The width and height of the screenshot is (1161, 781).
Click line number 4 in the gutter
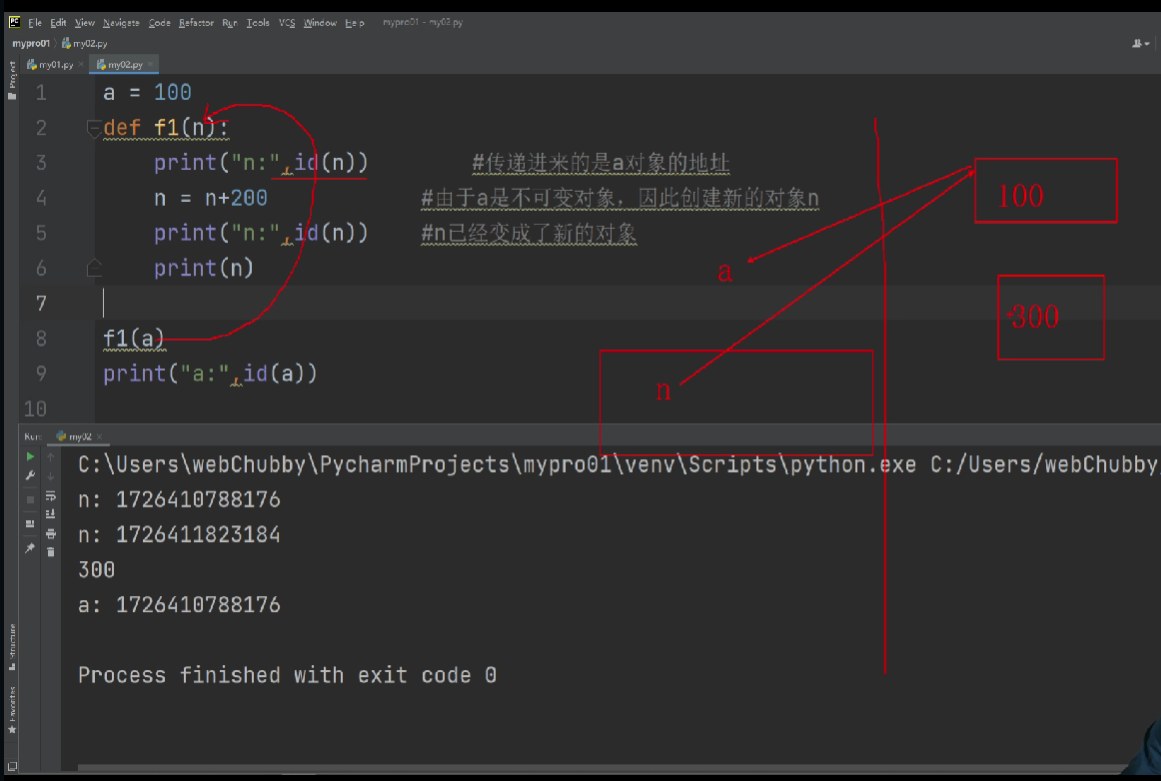pos(41,198)
